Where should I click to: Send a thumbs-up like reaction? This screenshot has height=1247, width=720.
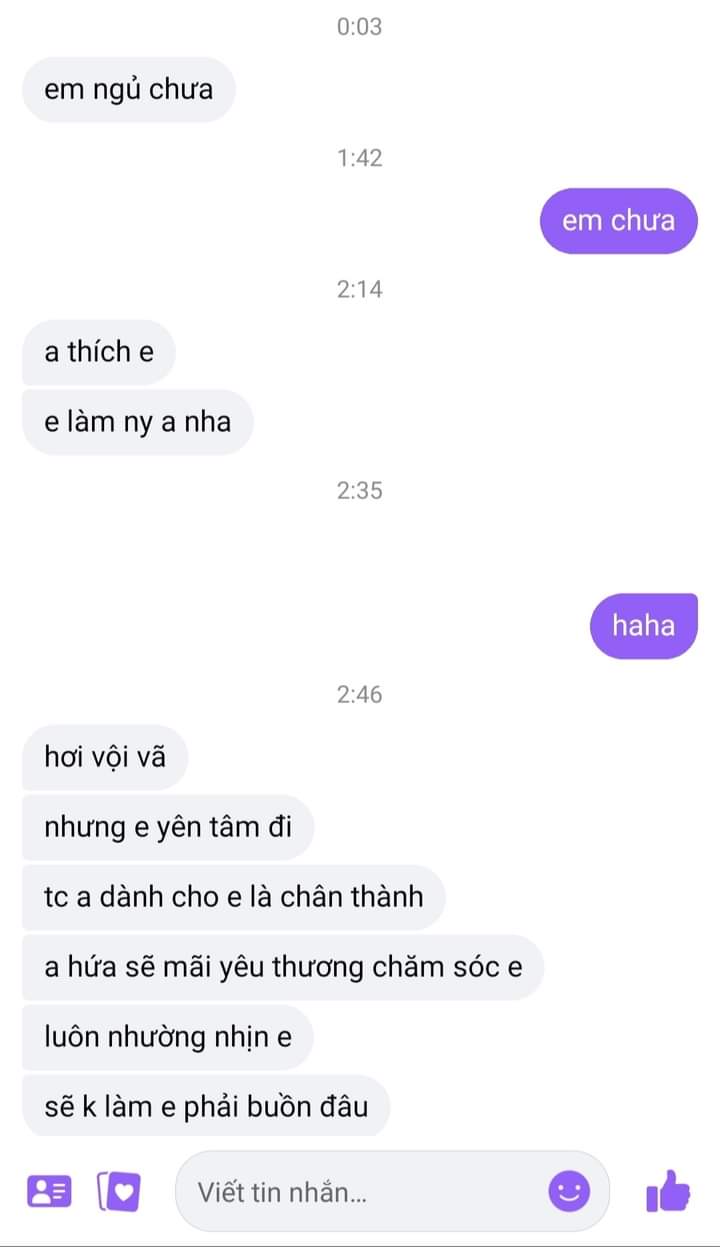click(668, 1191)
